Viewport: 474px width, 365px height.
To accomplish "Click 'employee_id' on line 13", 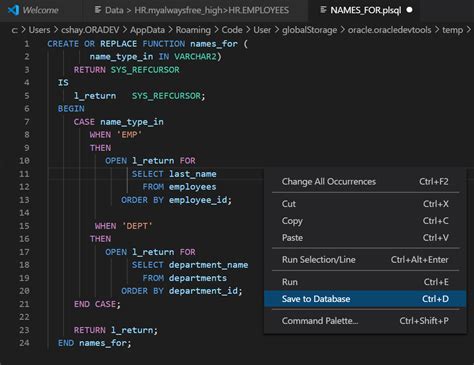I will coord(198,200).
